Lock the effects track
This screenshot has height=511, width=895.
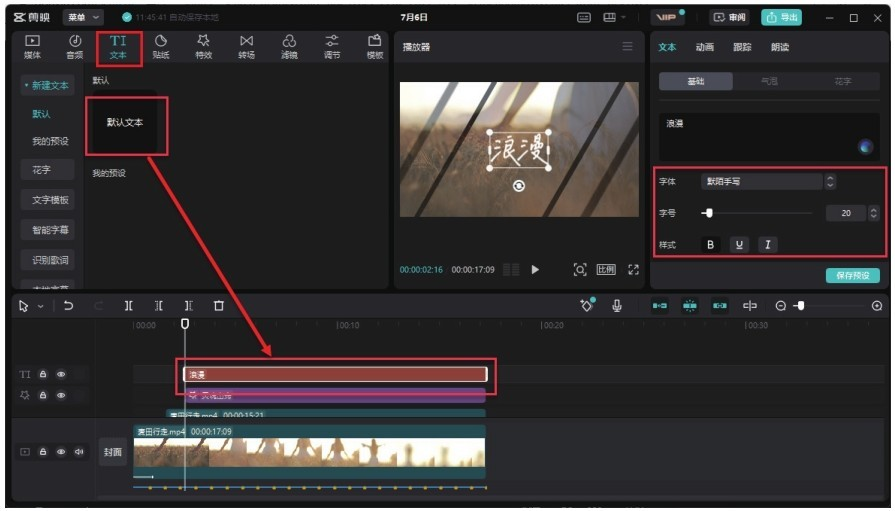(43, 395)
